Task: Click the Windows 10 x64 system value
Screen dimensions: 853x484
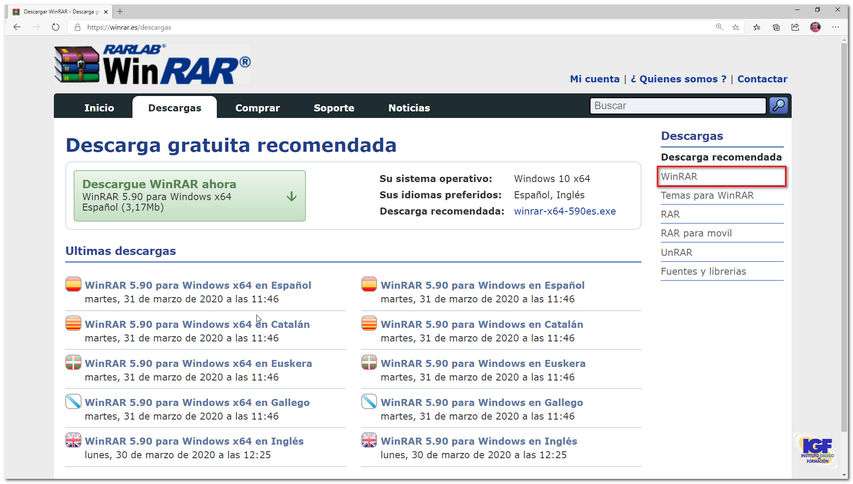Action: [x=552, y=178]
